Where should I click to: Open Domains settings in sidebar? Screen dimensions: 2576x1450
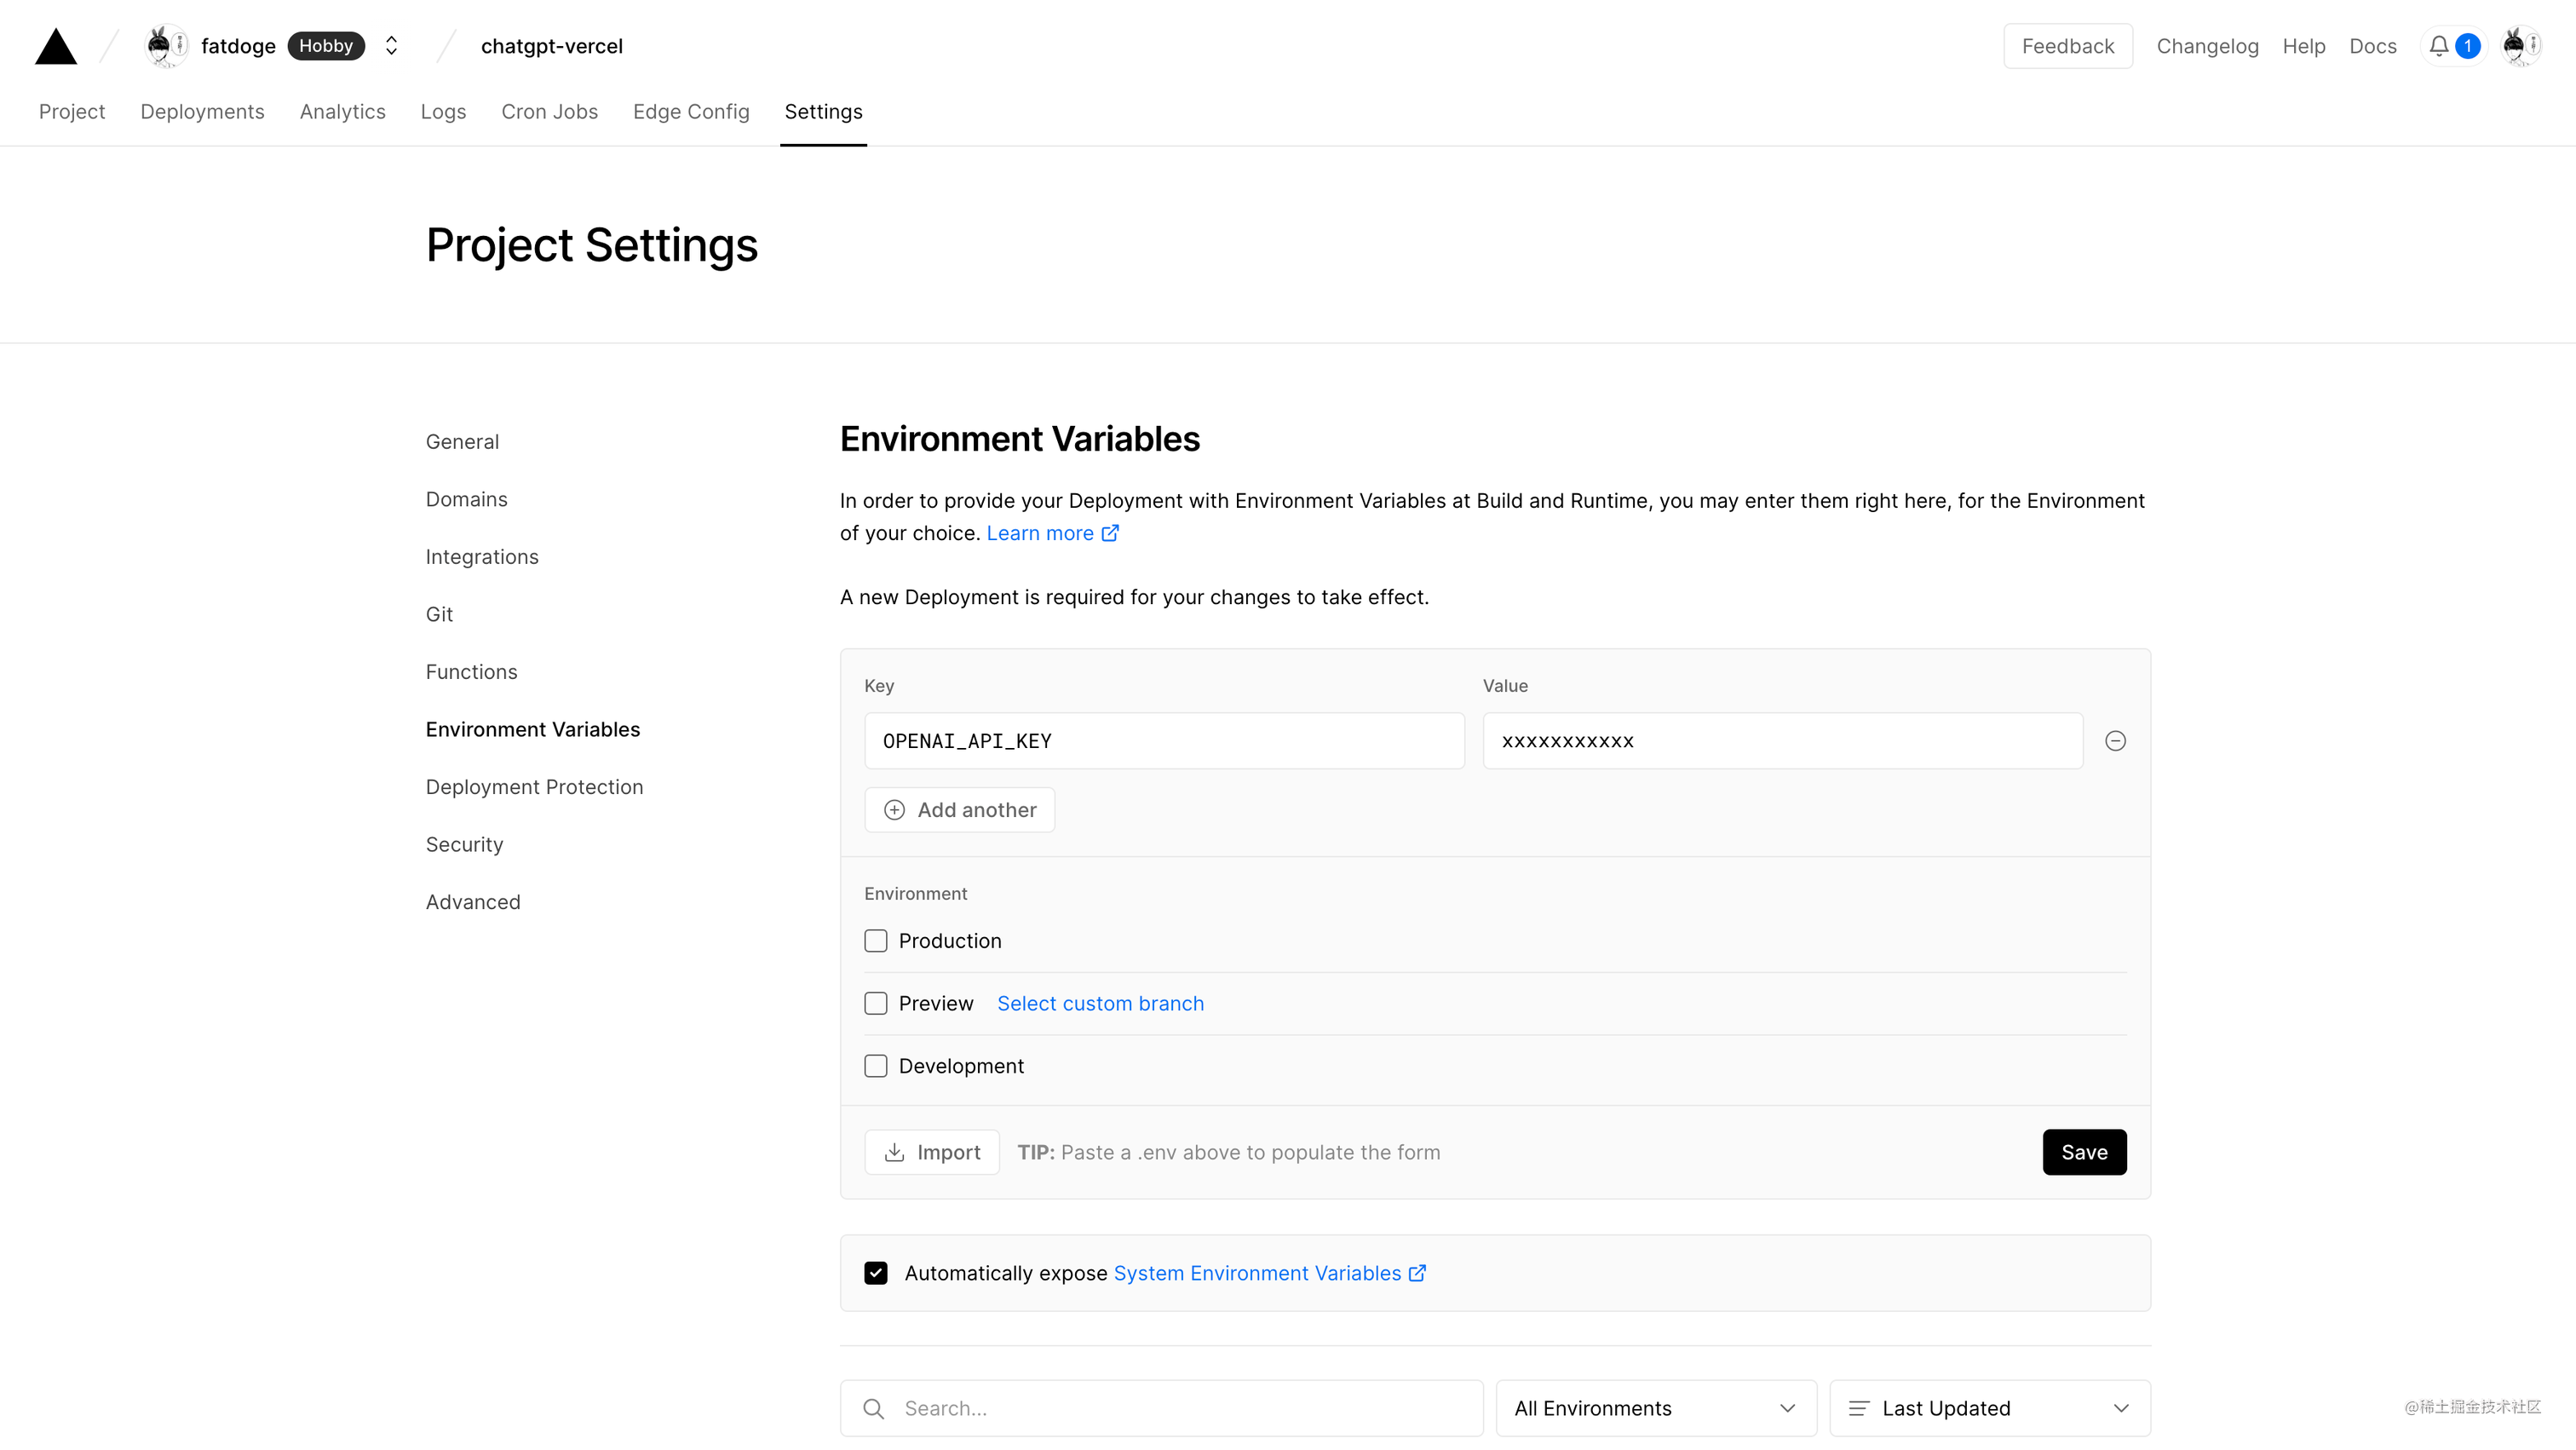coord(466,499)
